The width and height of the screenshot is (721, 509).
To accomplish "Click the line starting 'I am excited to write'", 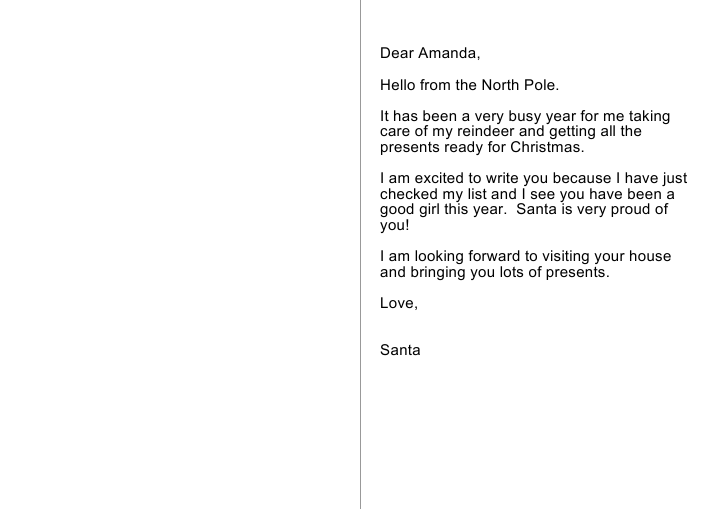I will [533, 178].
